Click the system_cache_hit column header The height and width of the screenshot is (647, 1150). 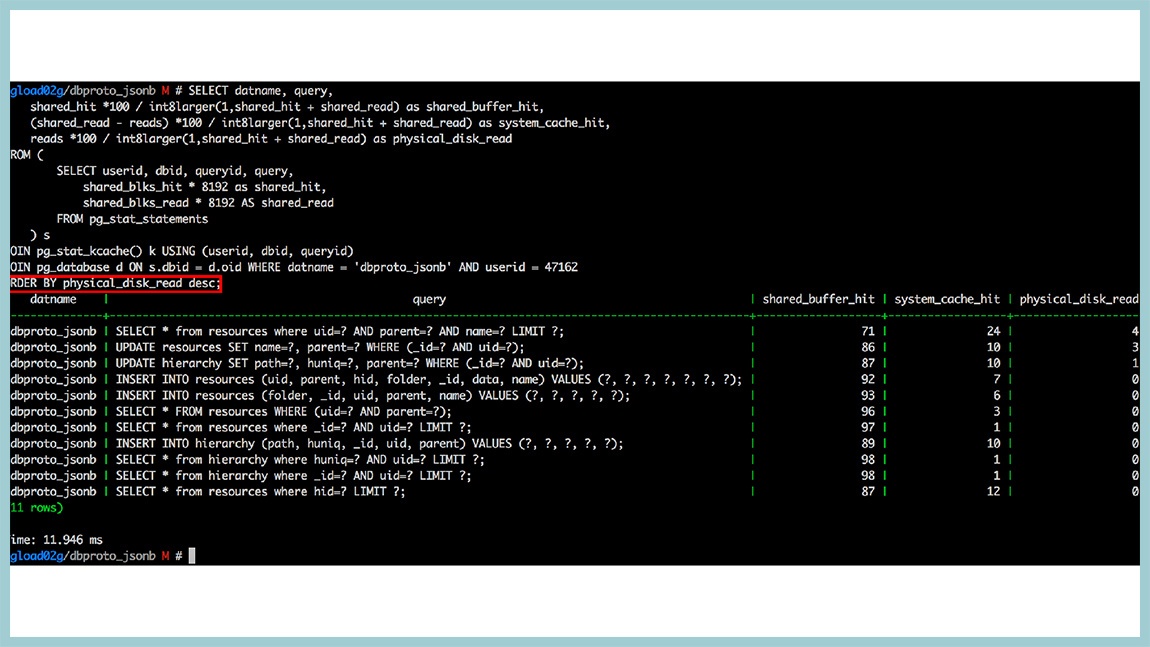click(x=947, y=299)
